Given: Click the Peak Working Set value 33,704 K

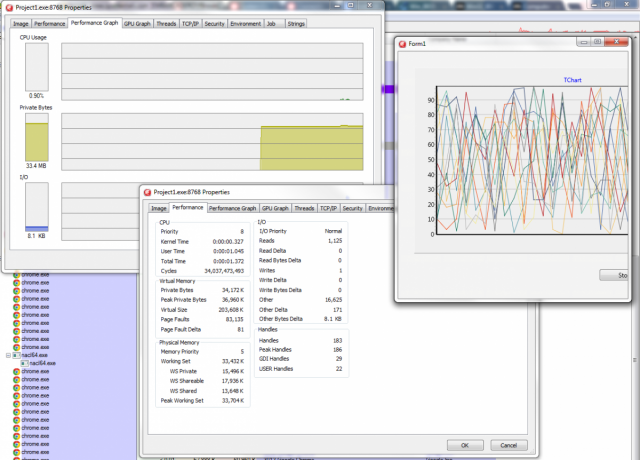Looking at the screenshot, I should 233,401.
